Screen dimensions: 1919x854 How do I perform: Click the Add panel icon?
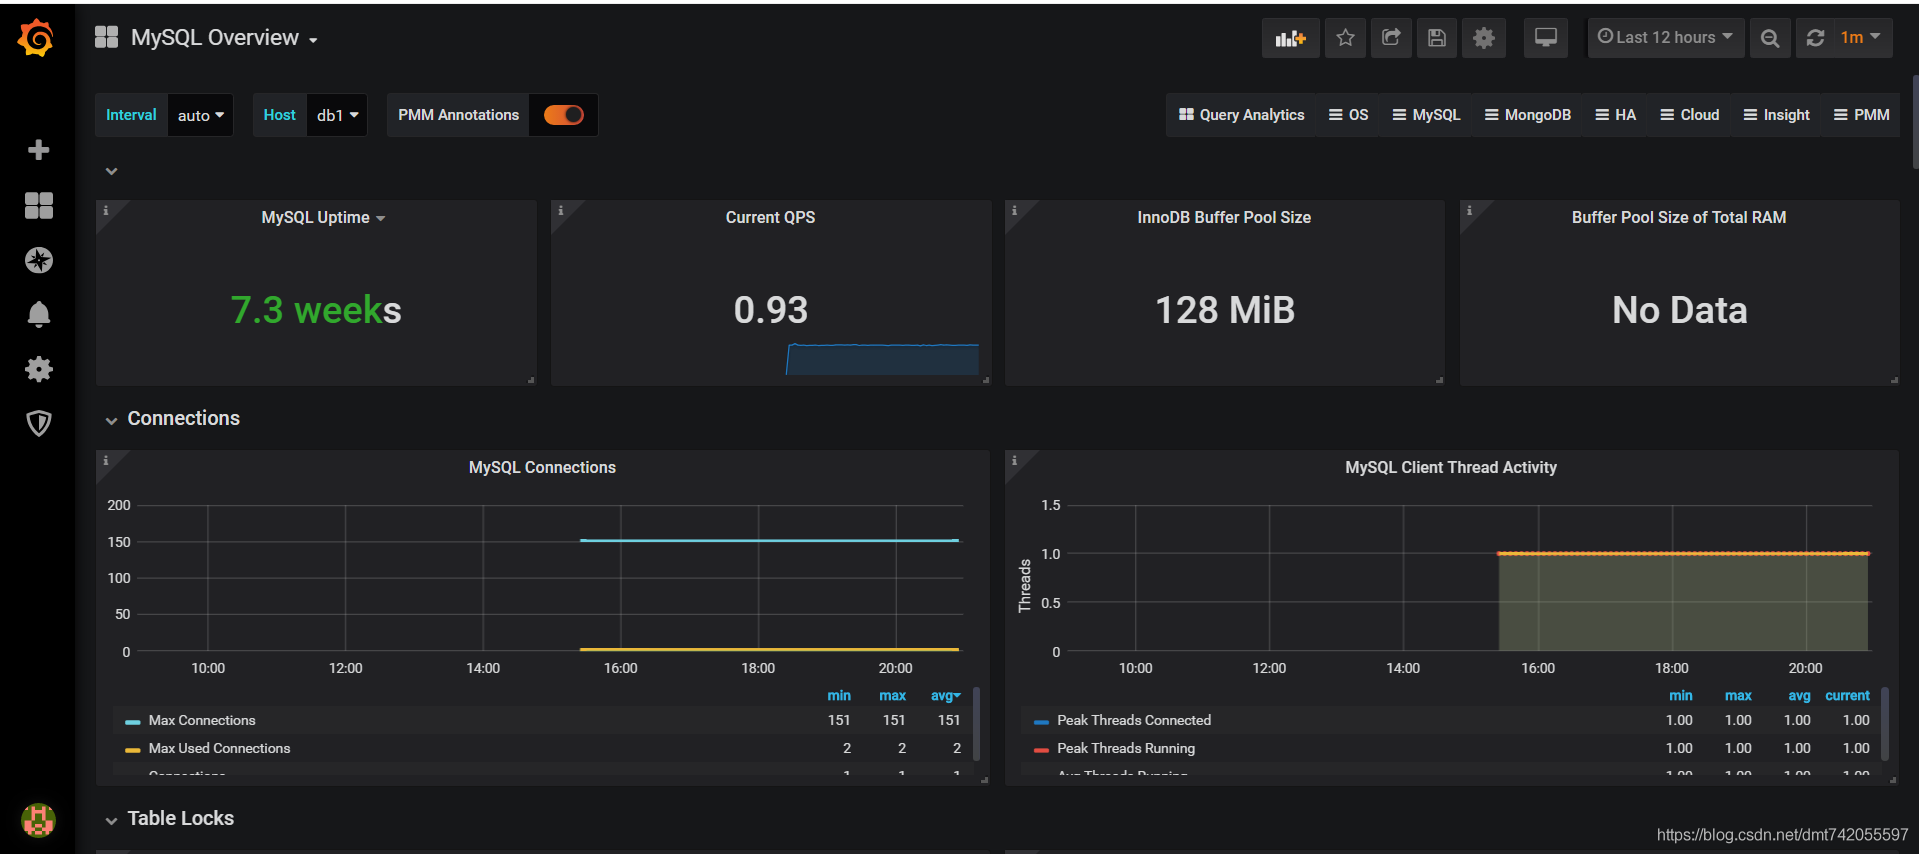click(x=1290, y=38)
